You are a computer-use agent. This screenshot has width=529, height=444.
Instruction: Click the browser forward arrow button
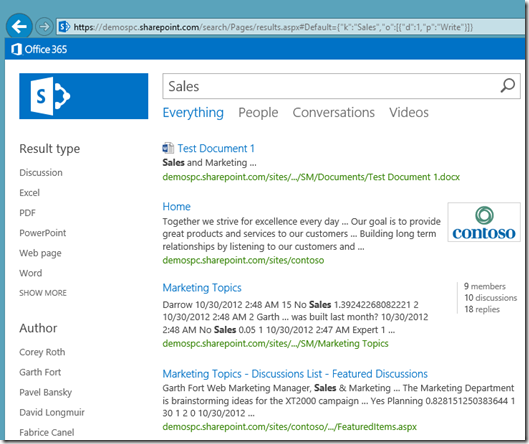tap(44, 26)
